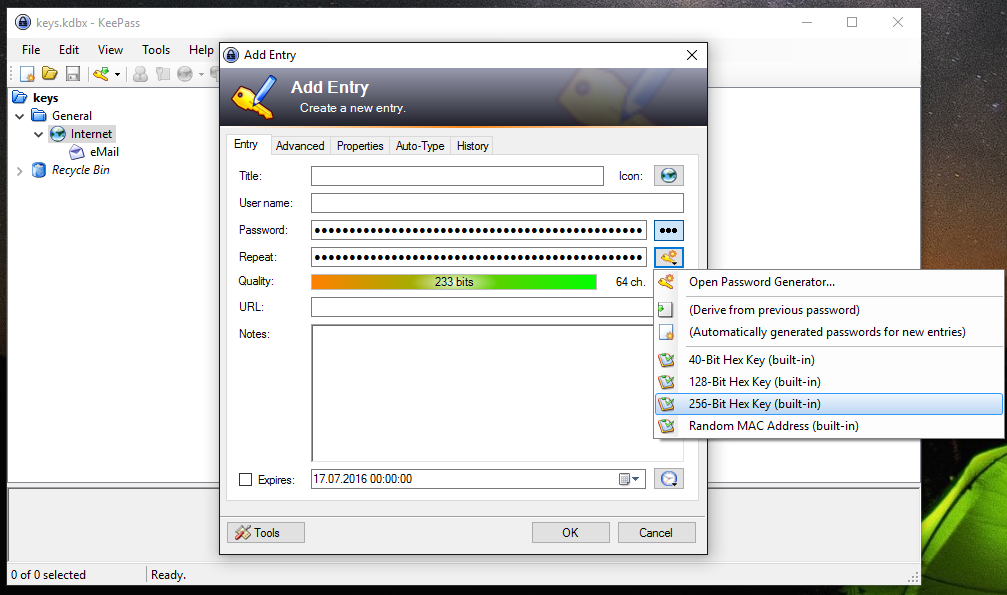1007x595 pixels.
Task: Expand the Recycle Bin tree node
Action: tap(20, 171)
